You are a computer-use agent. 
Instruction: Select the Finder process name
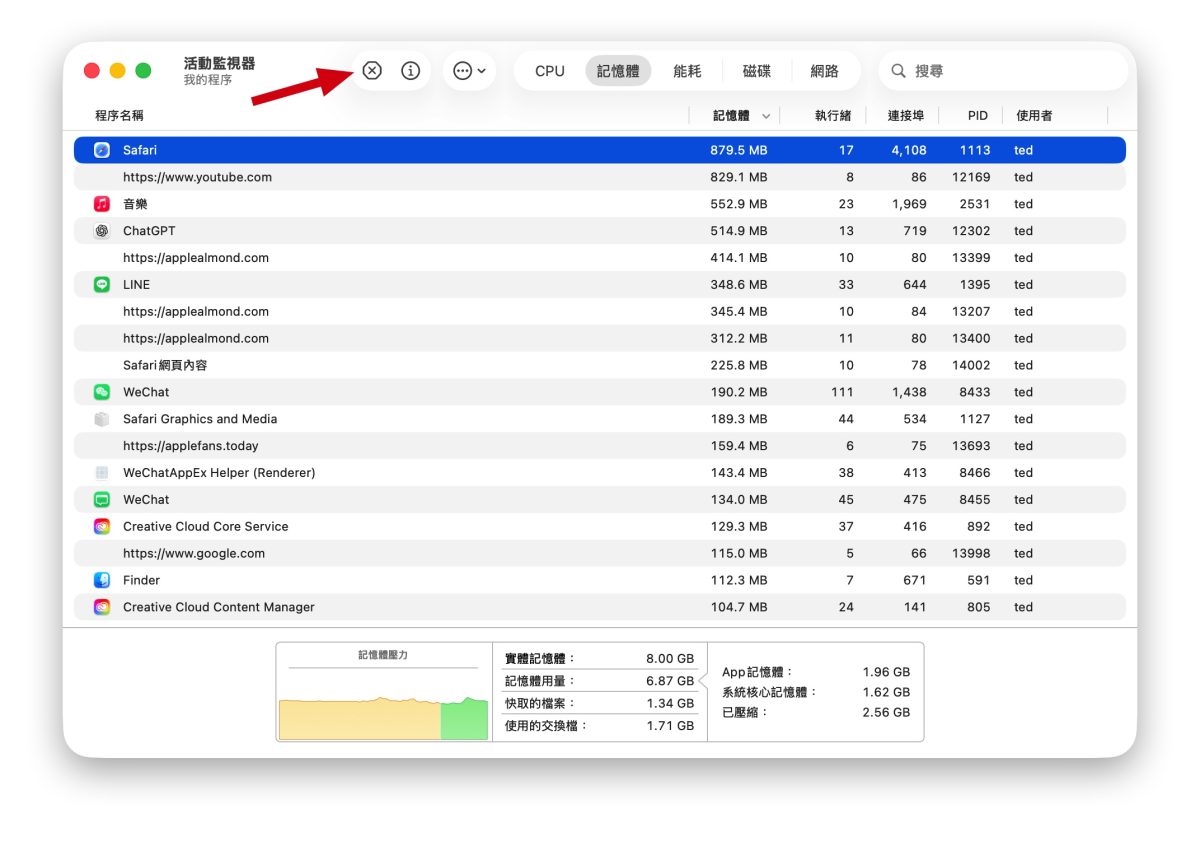point(141,580)
